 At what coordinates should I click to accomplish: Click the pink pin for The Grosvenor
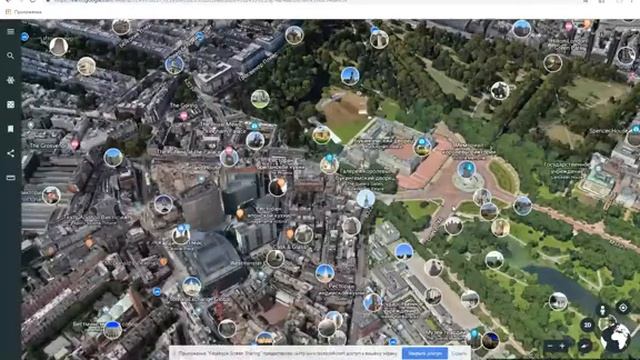tap(74, 144)
